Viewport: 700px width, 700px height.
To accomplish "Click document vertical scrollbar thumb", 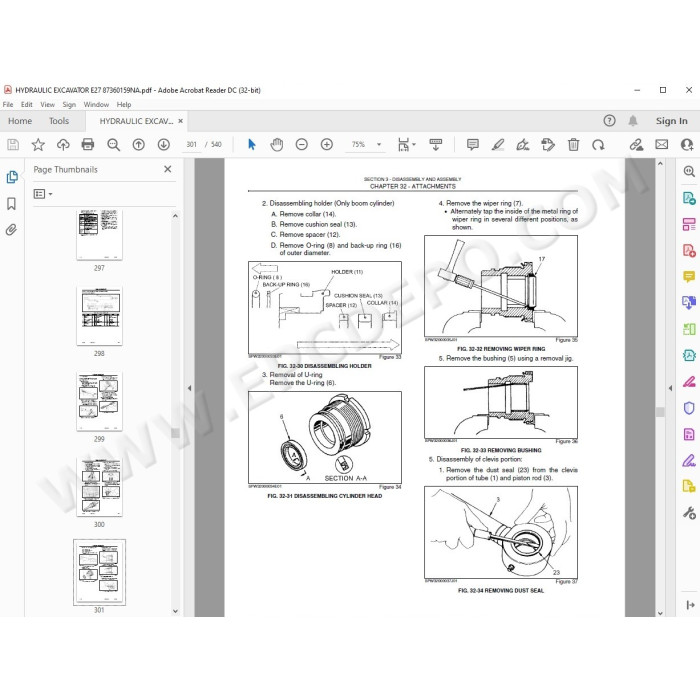I will [660, 412].
